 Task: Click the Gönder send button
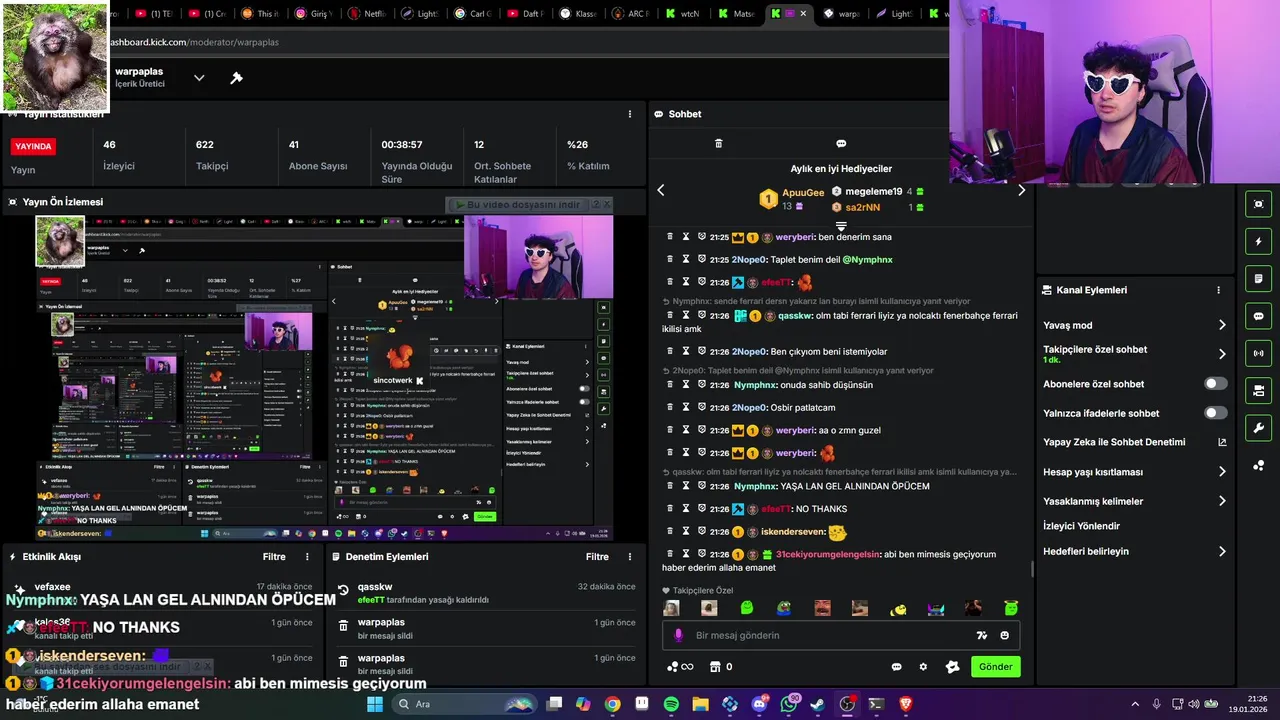(995, 667)
